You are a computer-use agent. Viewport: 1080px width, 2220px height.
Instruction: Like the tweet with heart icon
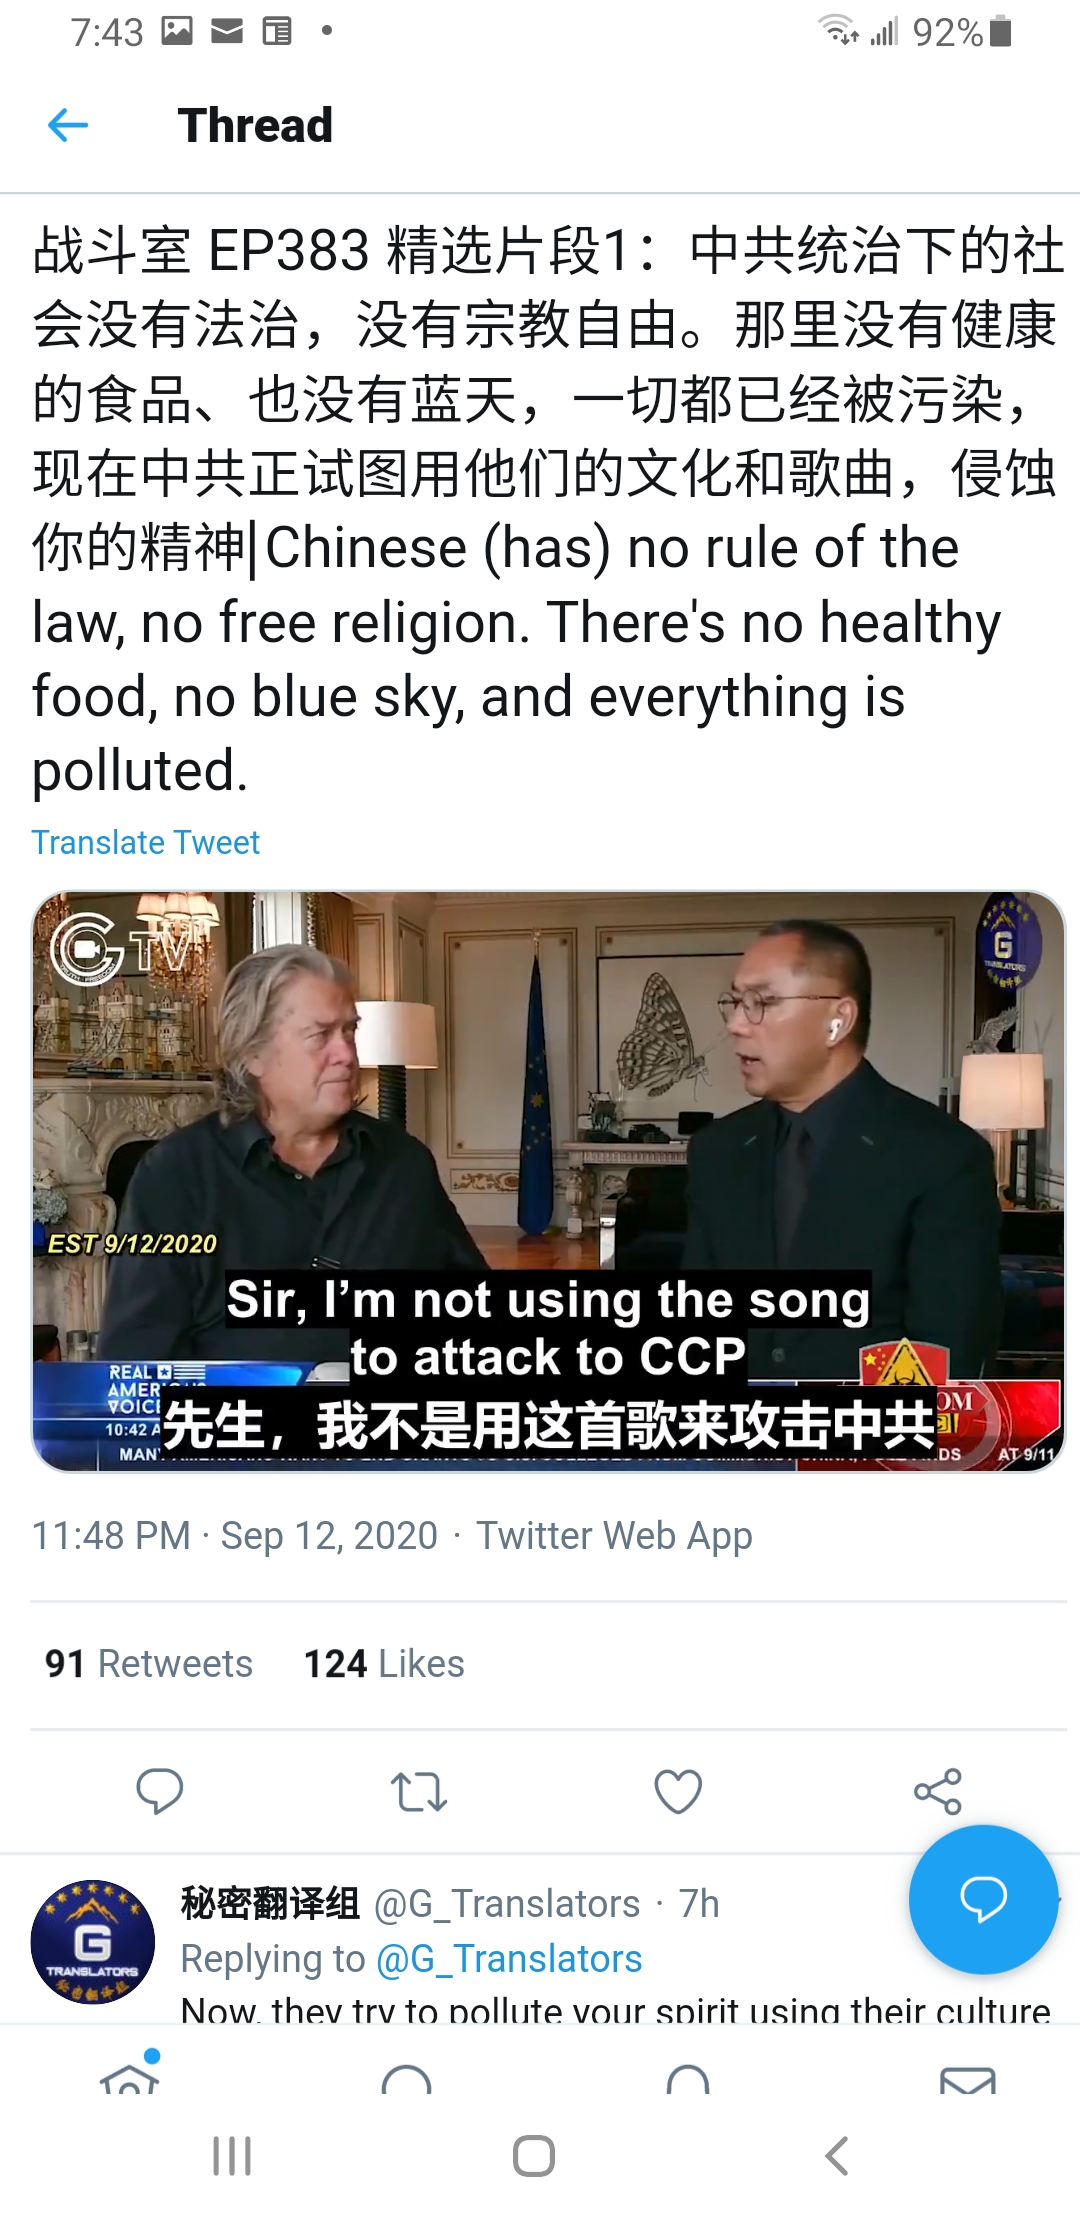[678, 1791]
